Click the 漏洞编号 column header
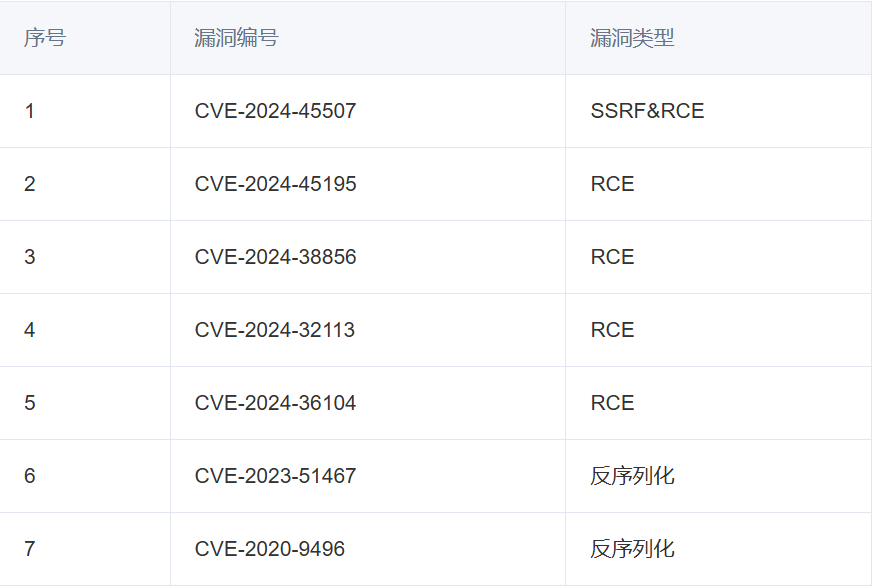This screenshot has height=587, width=872. coord(368,38)
